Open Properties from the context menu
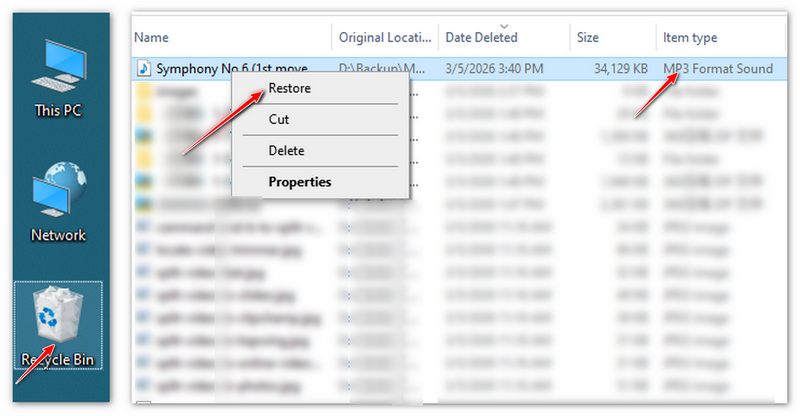Viewport: 800px width, 416px height. (300, 182)
